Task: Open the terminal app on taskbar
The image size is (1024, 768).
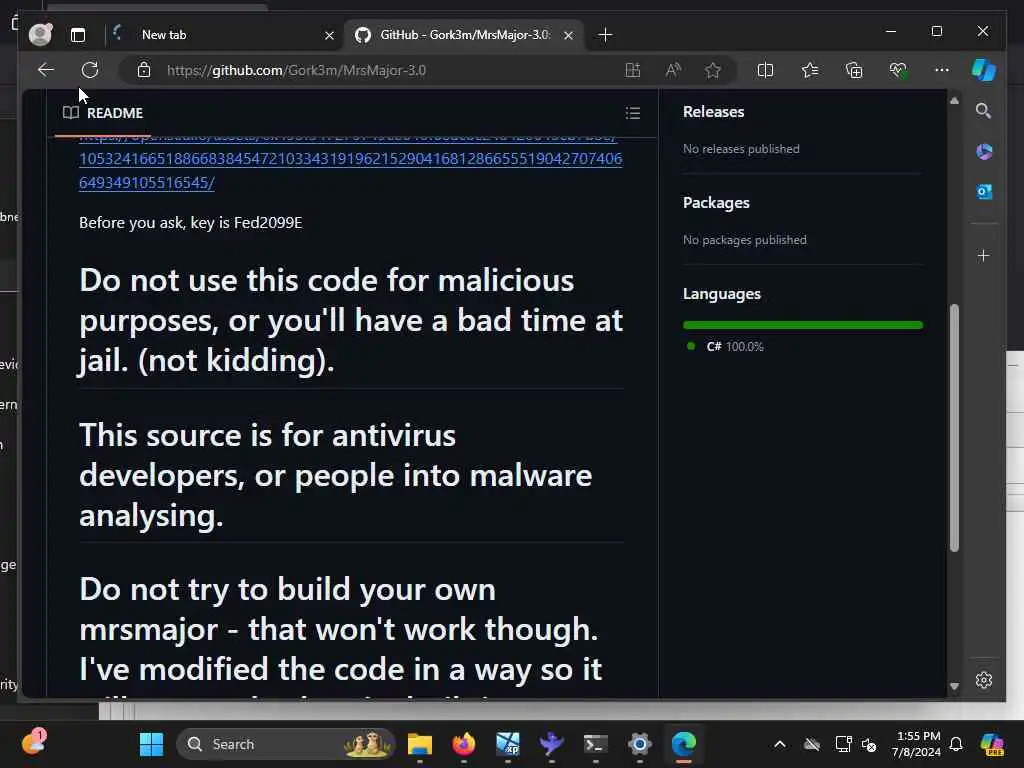Action: click(596, 744)
